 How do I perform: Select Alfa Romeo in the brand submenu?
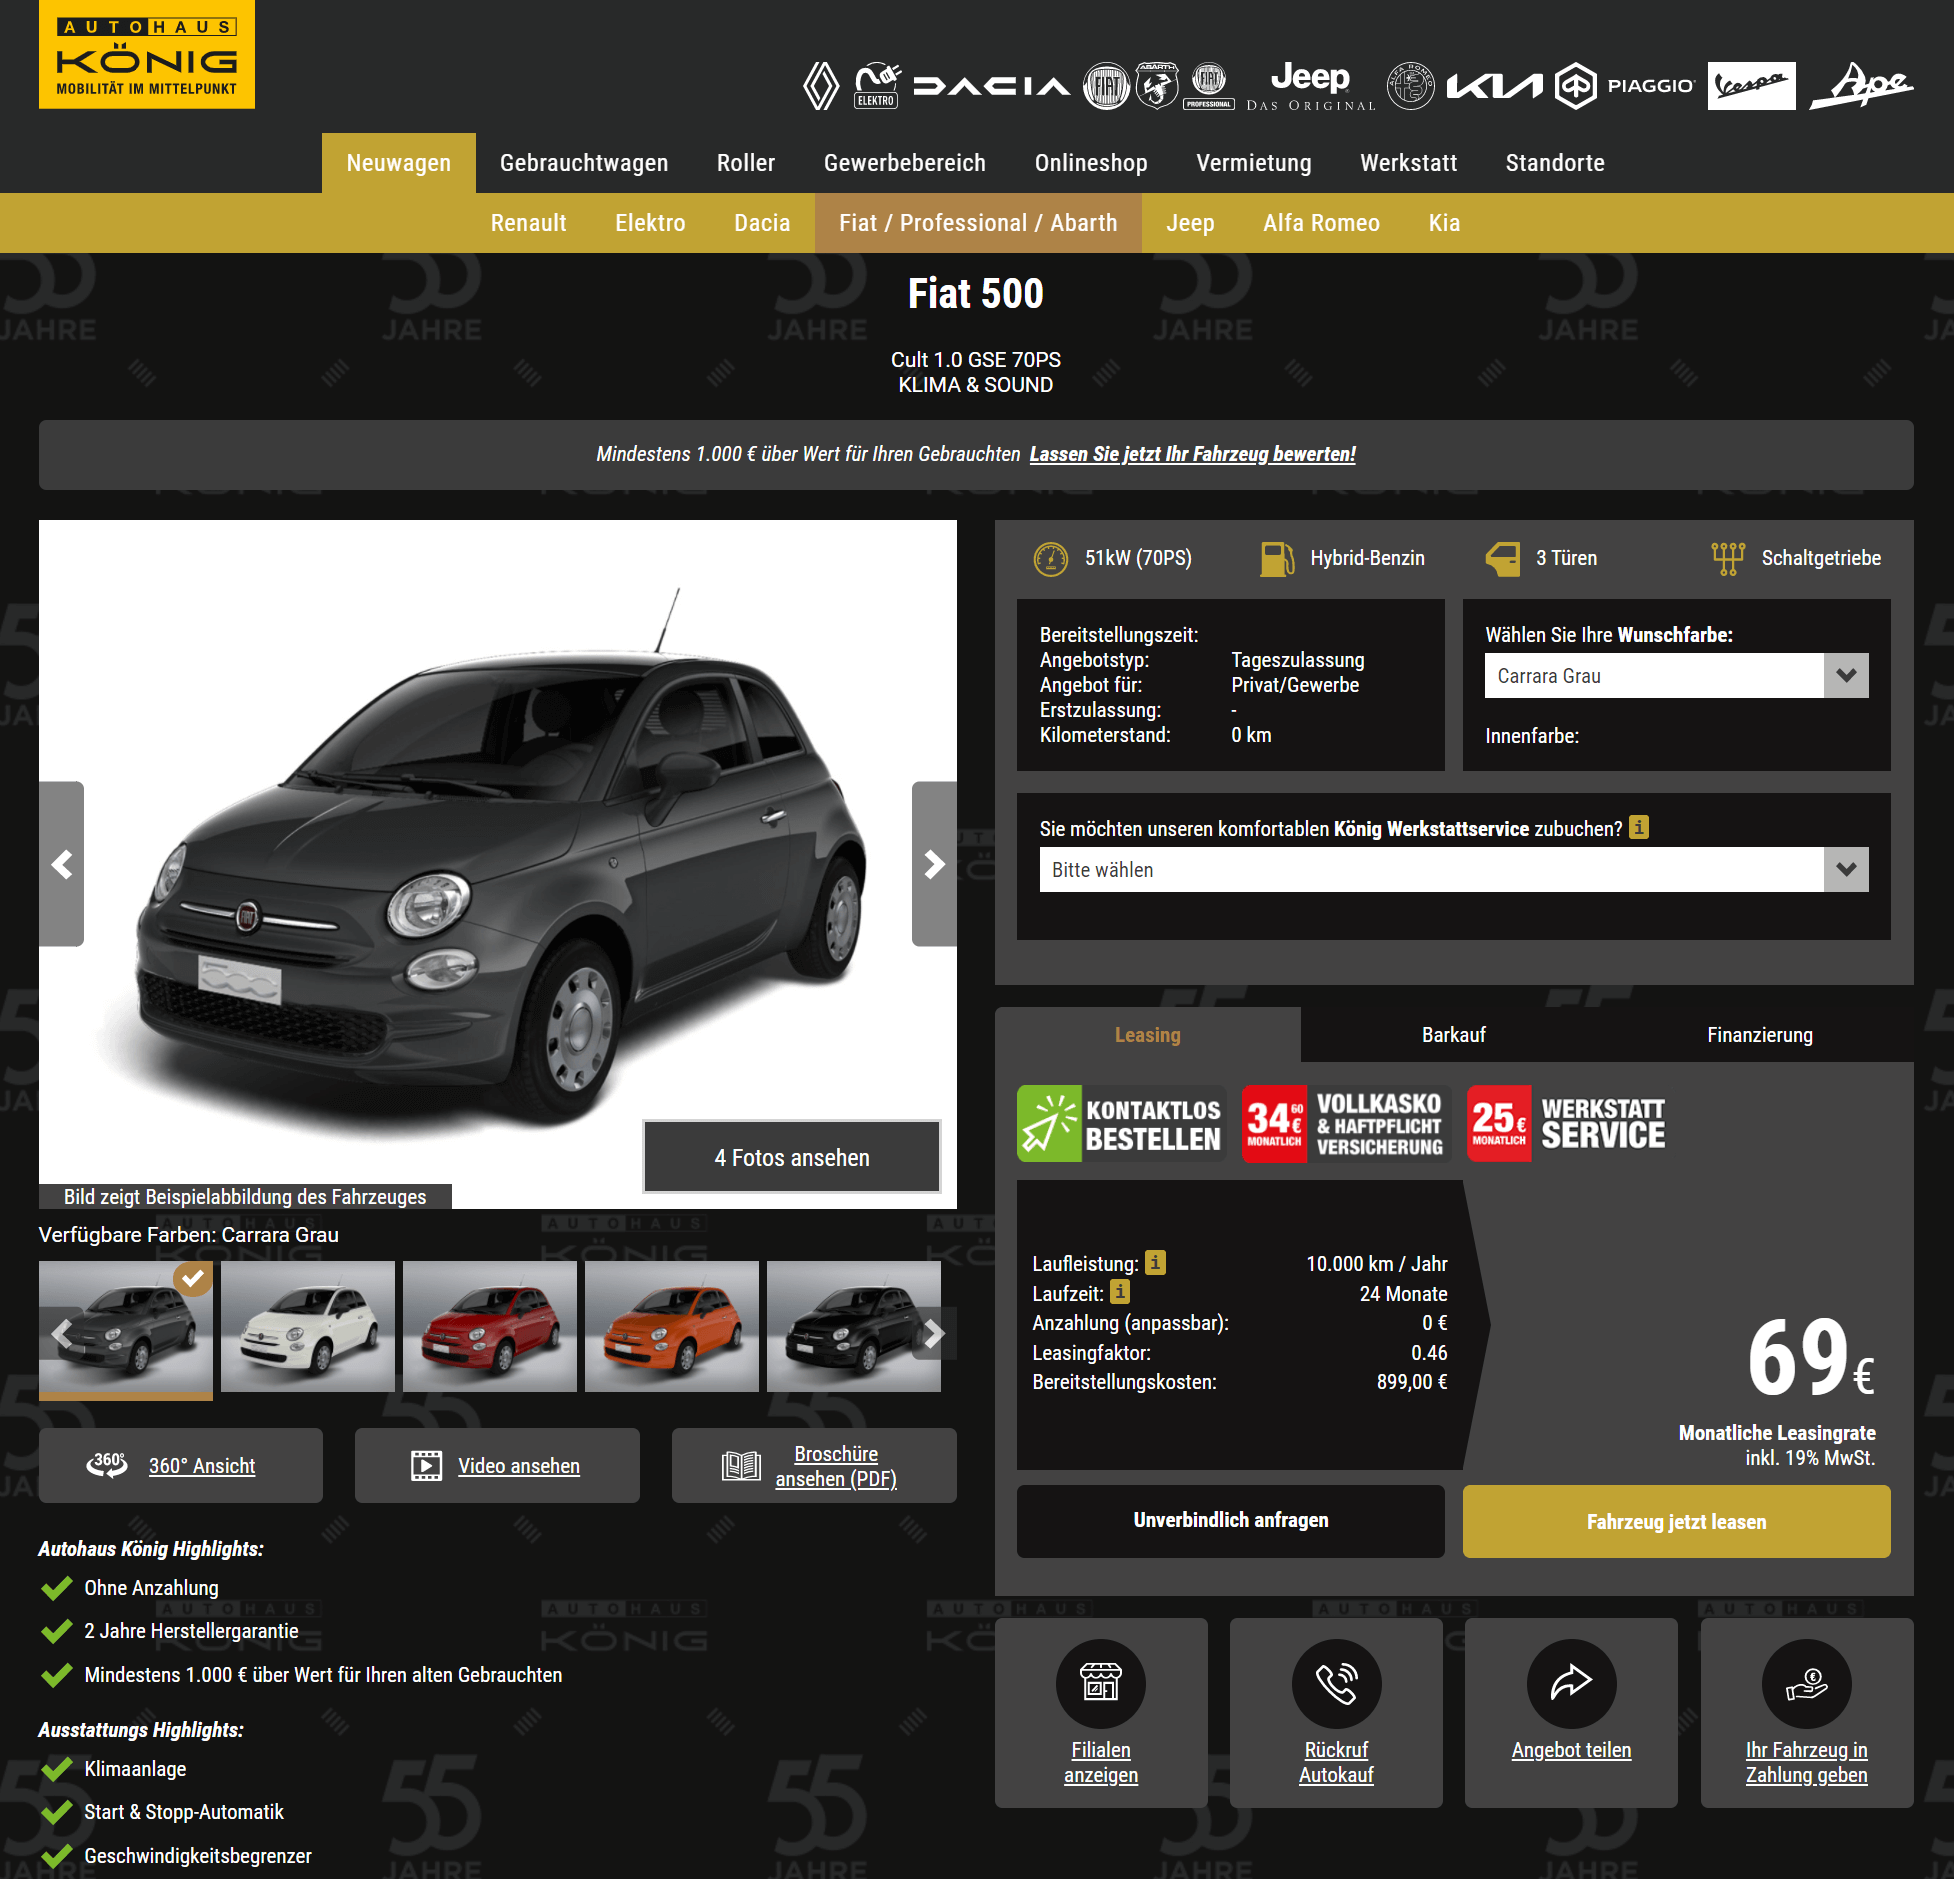point(1321,223)
